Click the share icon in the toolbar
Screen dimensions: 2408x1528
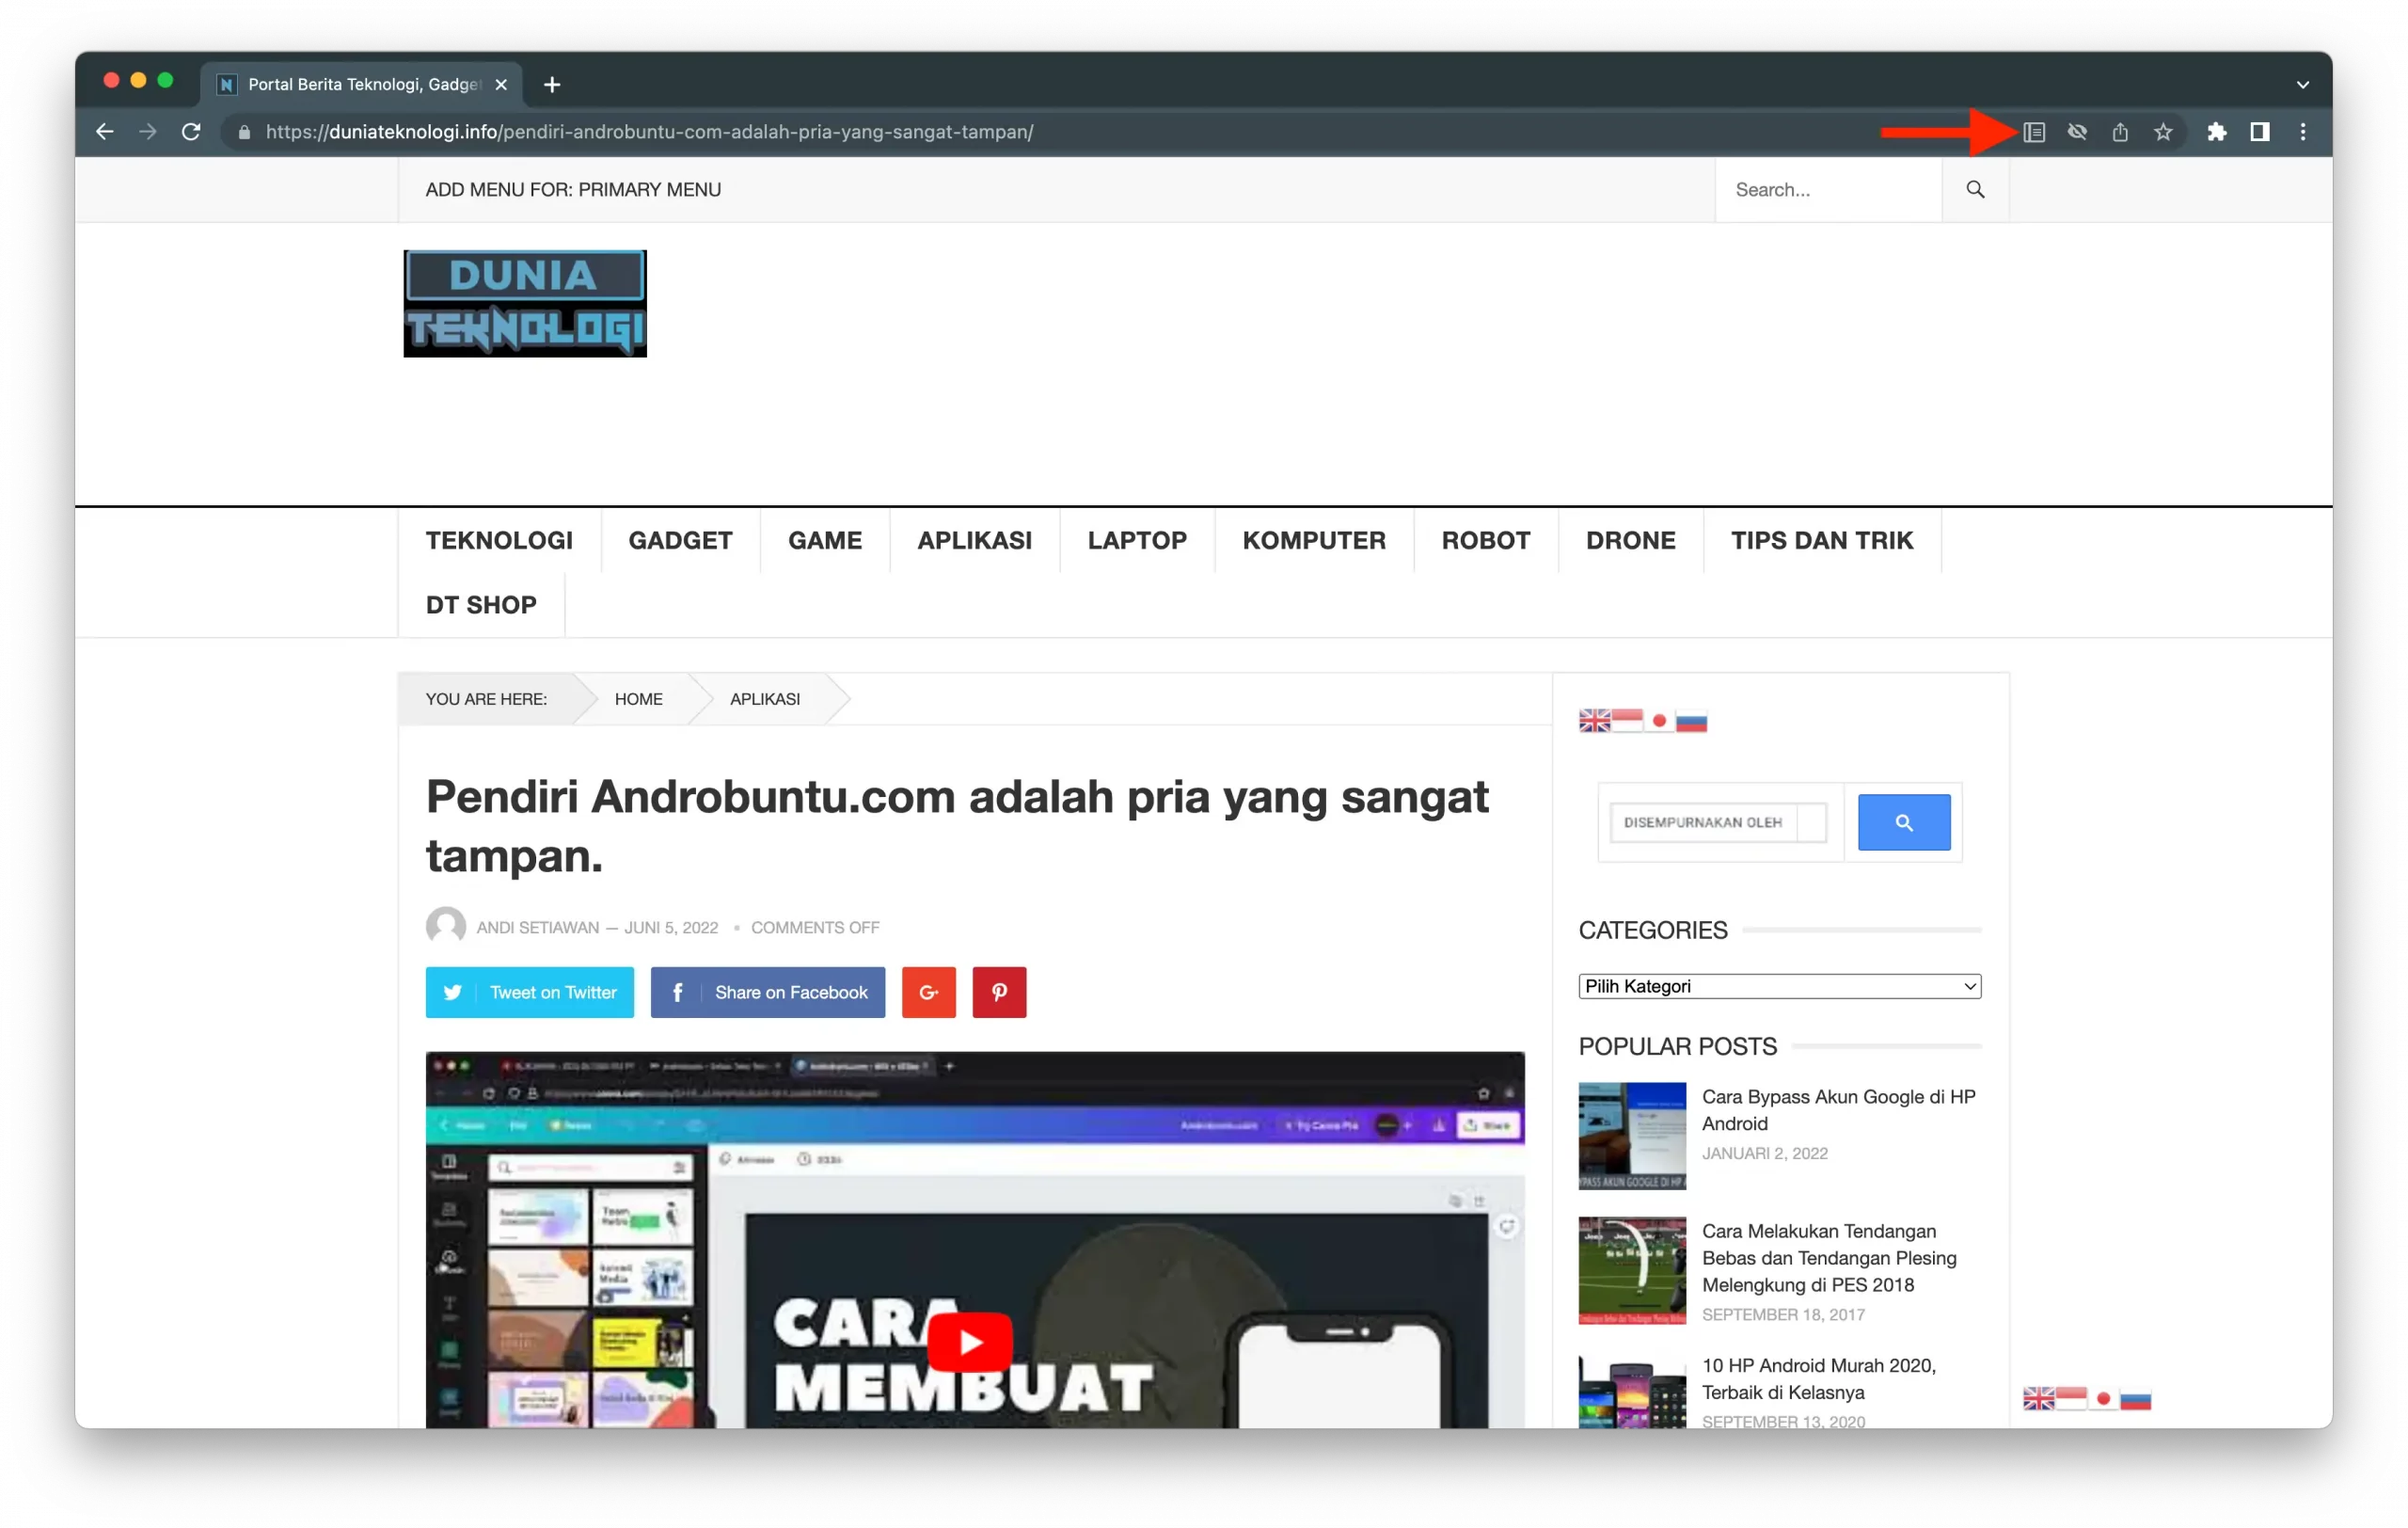coord(2120,131)
